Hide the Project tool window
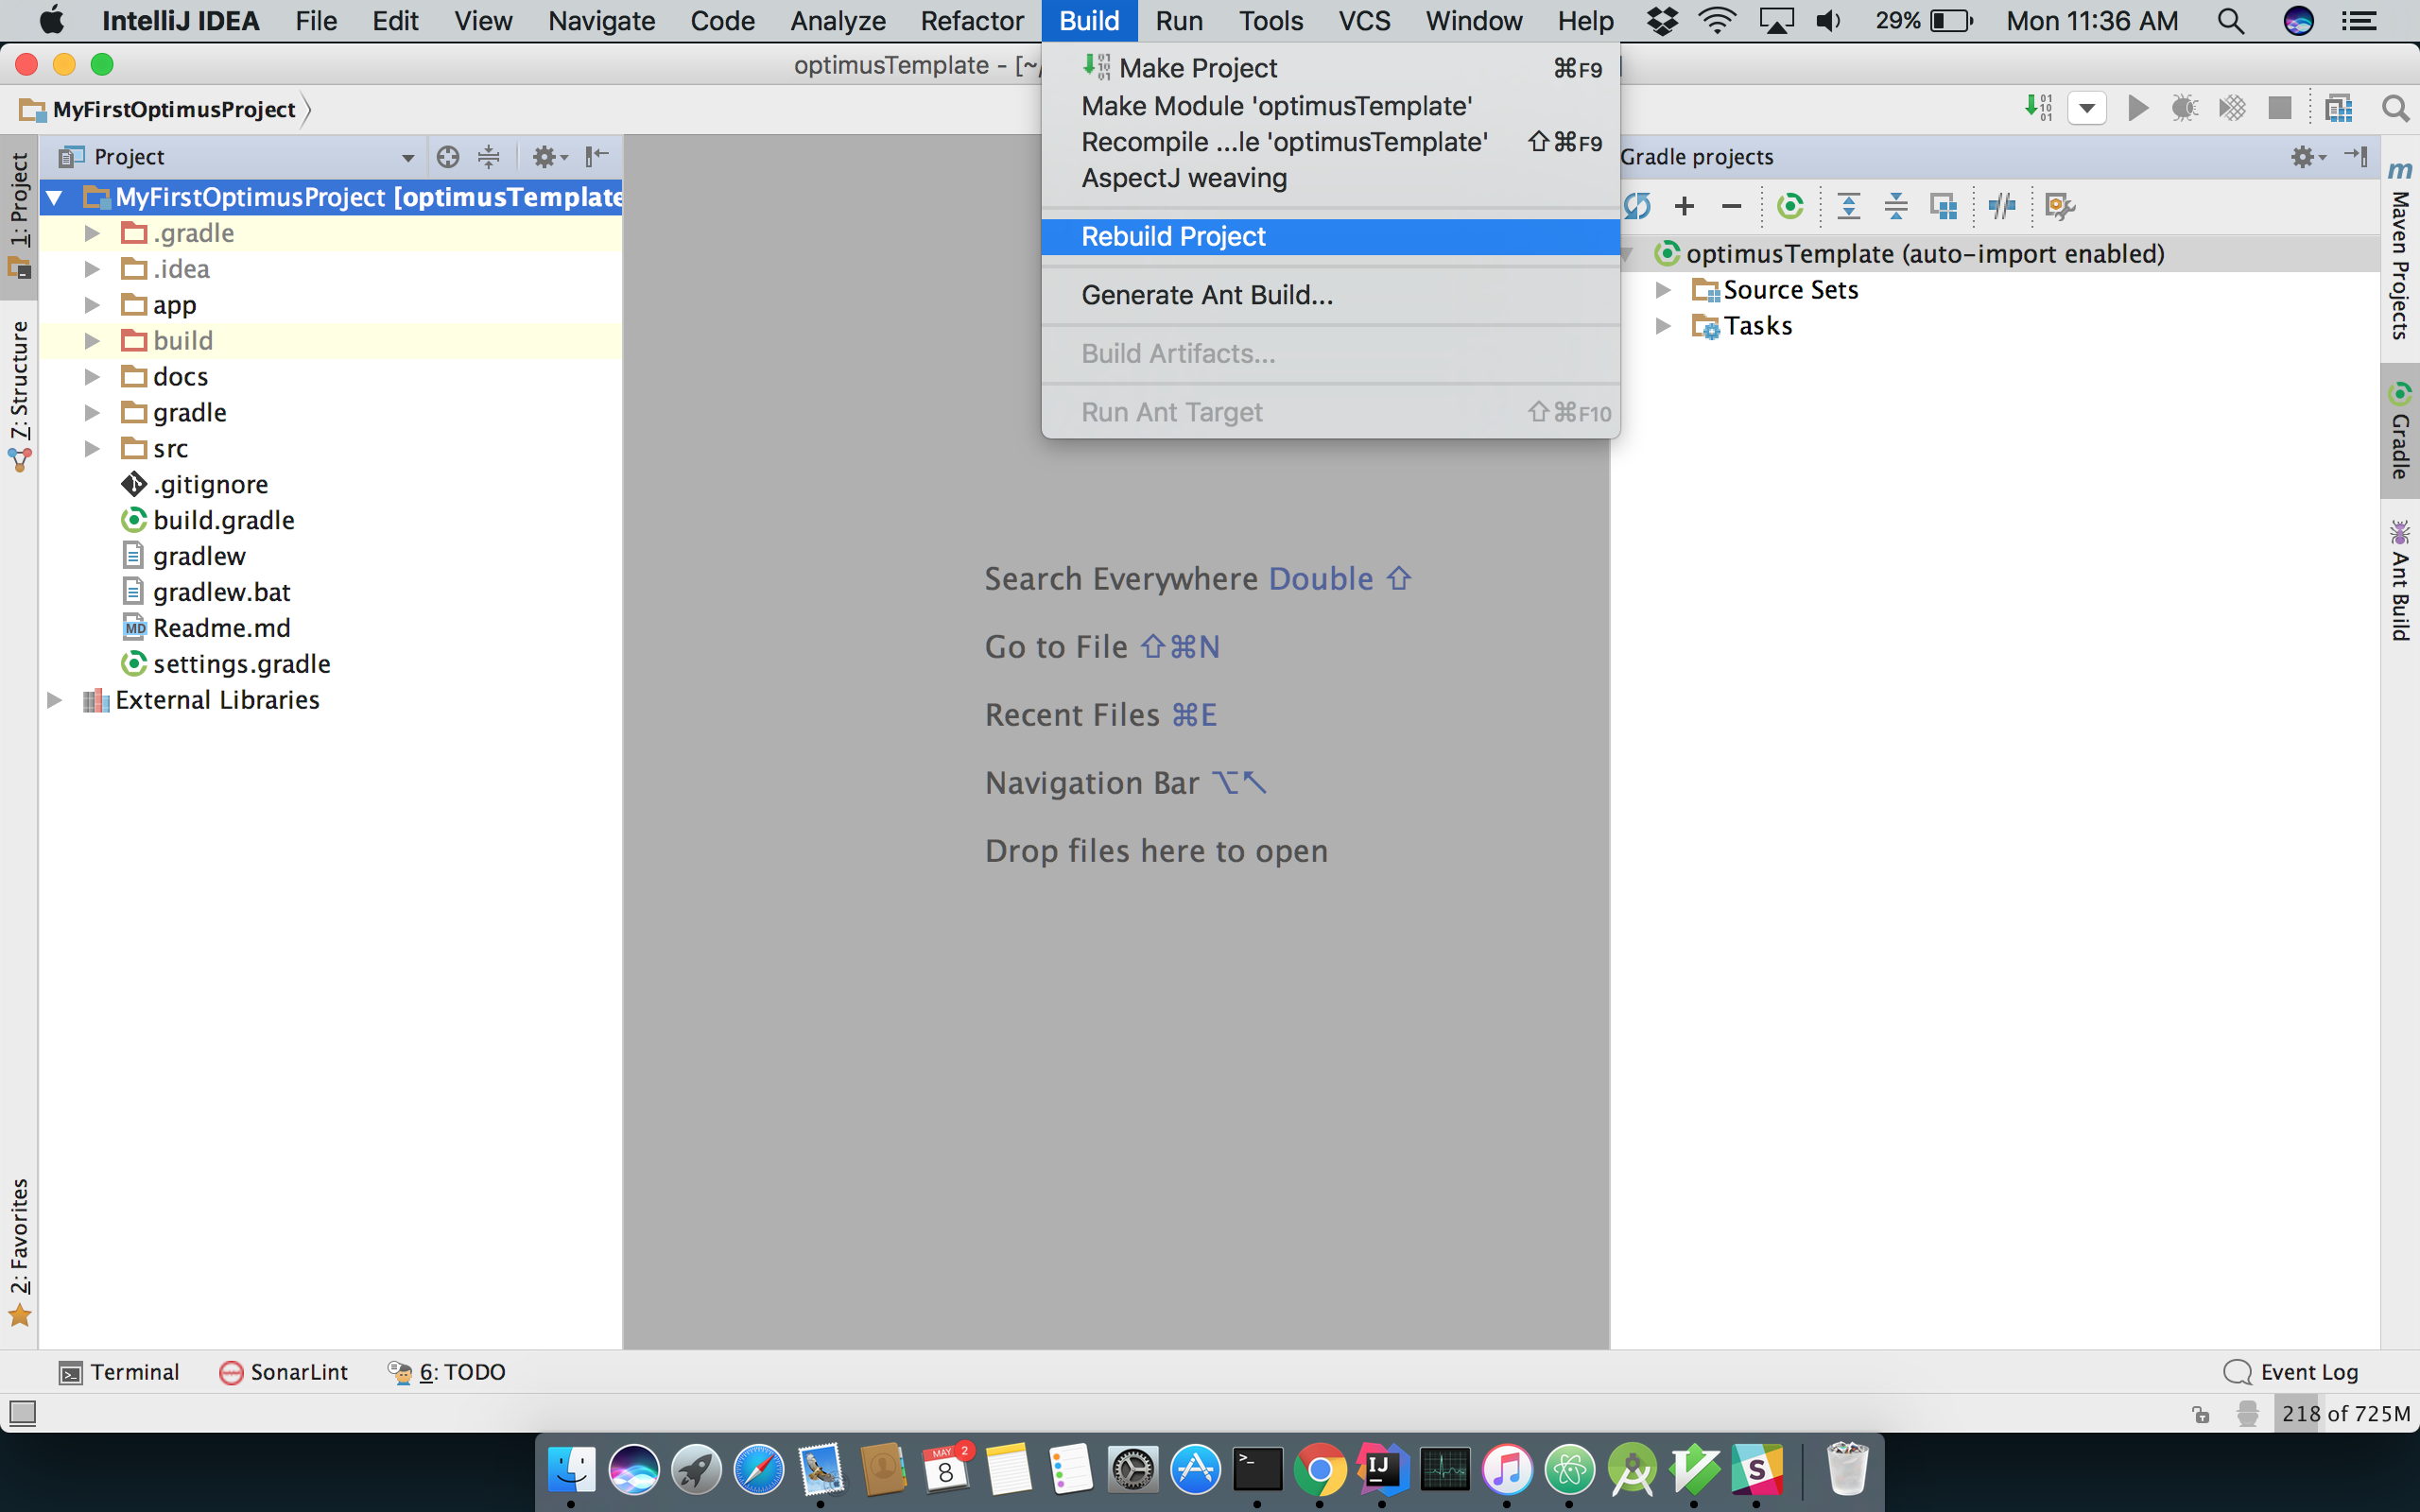Viewport: 2420px width, 1512px height. 597,156
